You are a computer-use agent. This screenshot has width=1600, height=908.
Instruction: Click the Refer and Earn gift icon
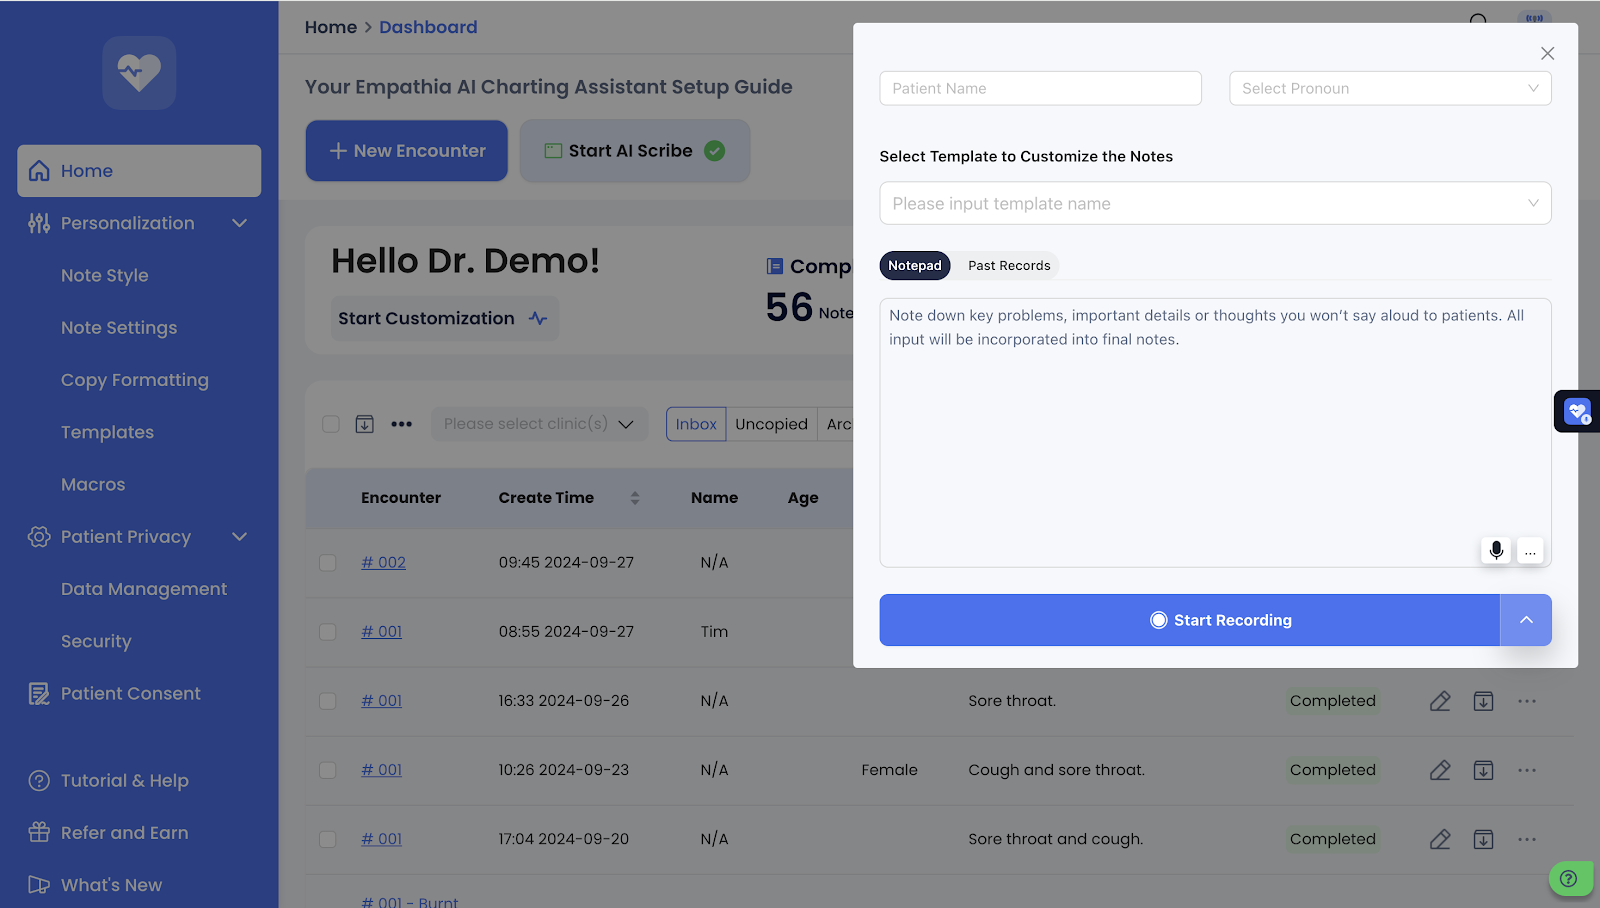pos(39,832)
